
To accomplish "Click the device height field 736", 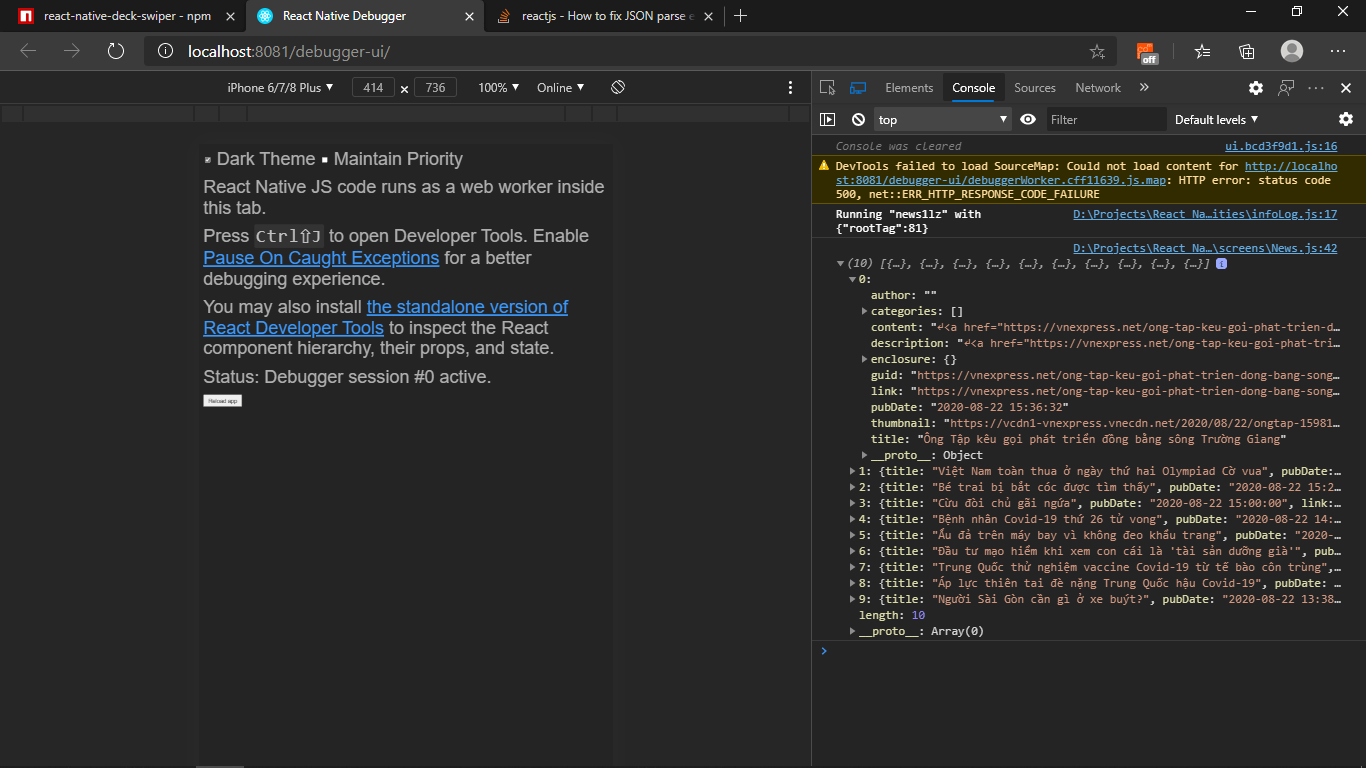I will 435,88.
